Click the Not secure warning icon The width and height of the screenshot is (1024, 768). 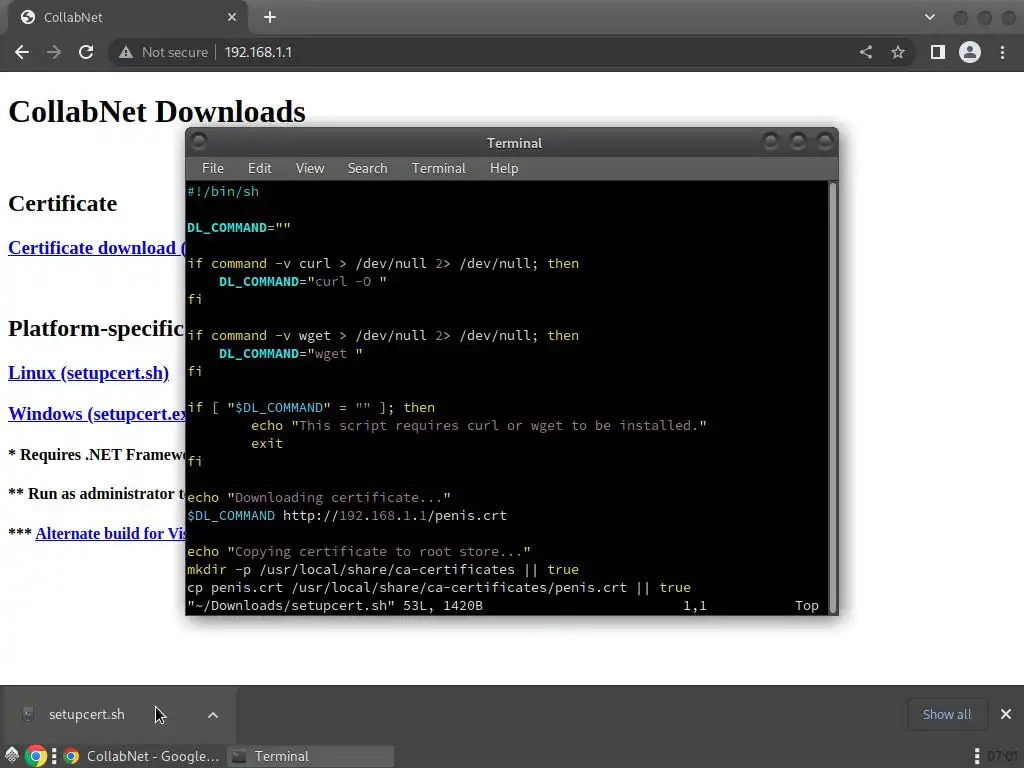pyautogui.click(x=126, y=52)
